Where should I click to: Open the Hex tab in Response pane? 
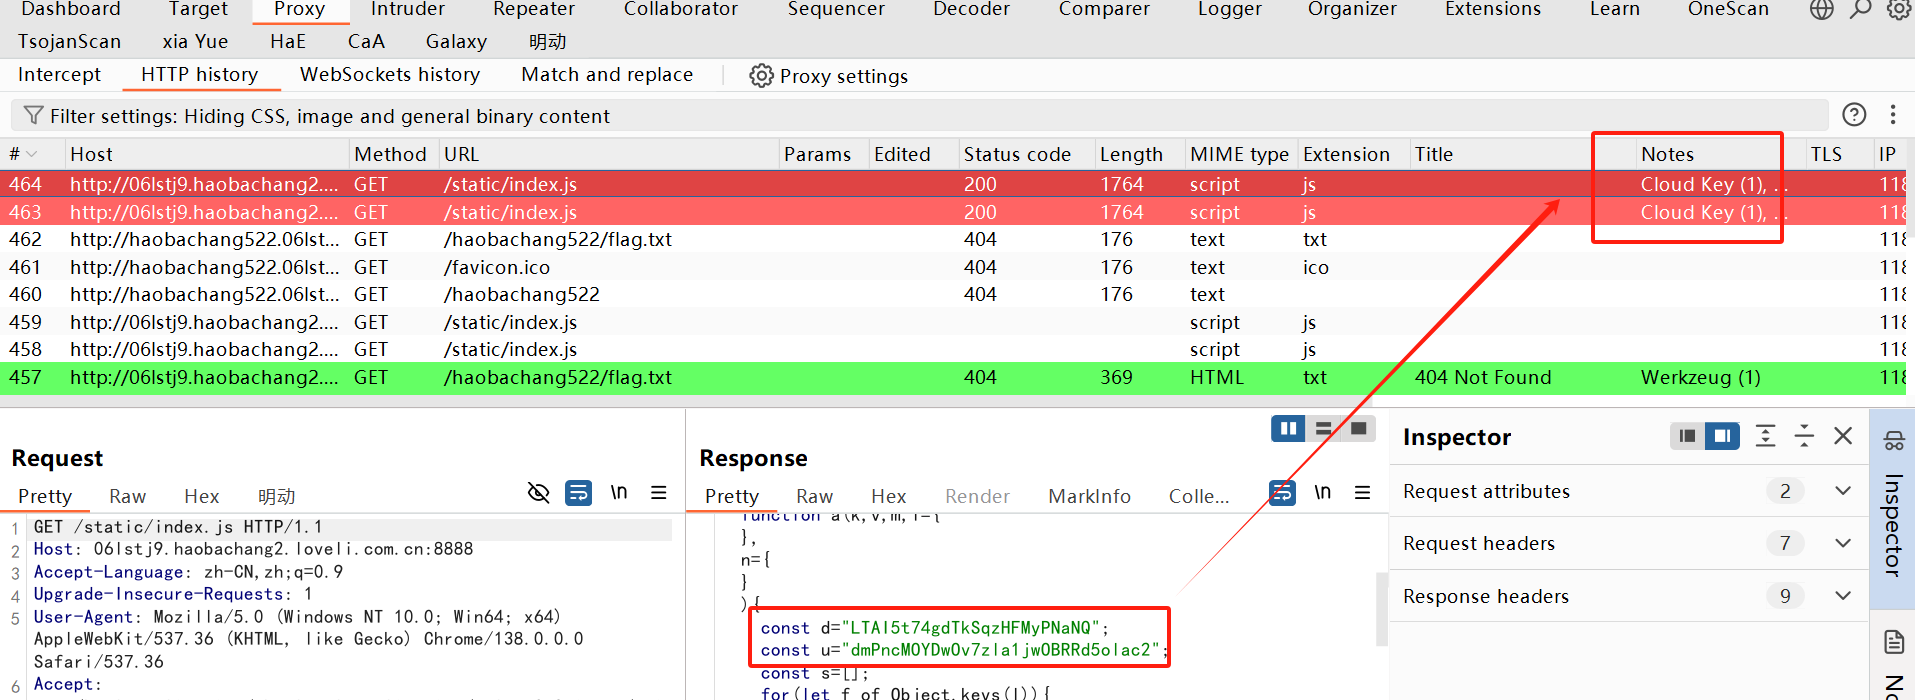pyautogui.click(x=888, y=496)
